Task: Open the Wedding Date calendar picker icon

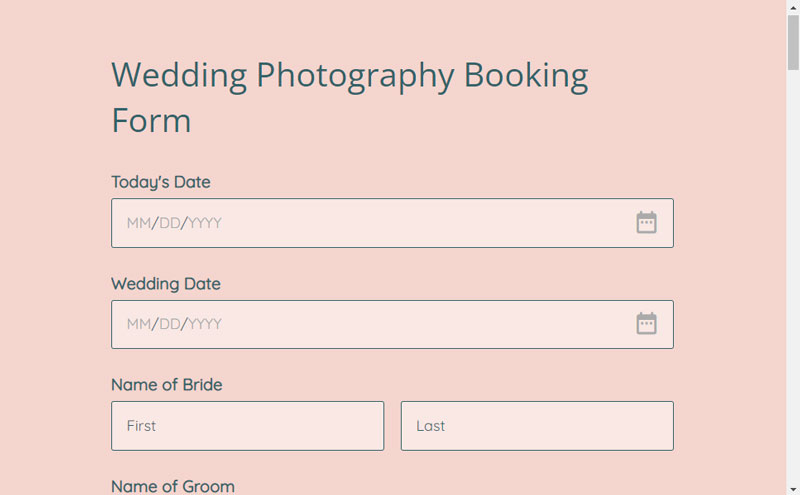Action: (646, 324)
